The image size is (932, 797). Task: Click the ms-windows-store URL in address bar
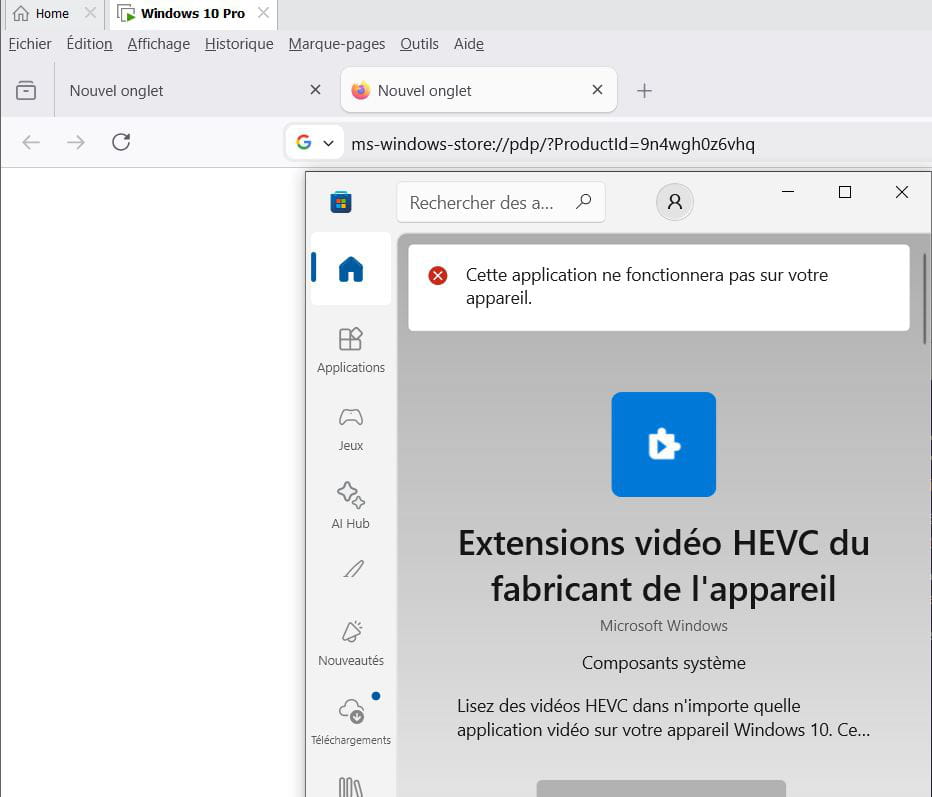[x=553, y=144]
